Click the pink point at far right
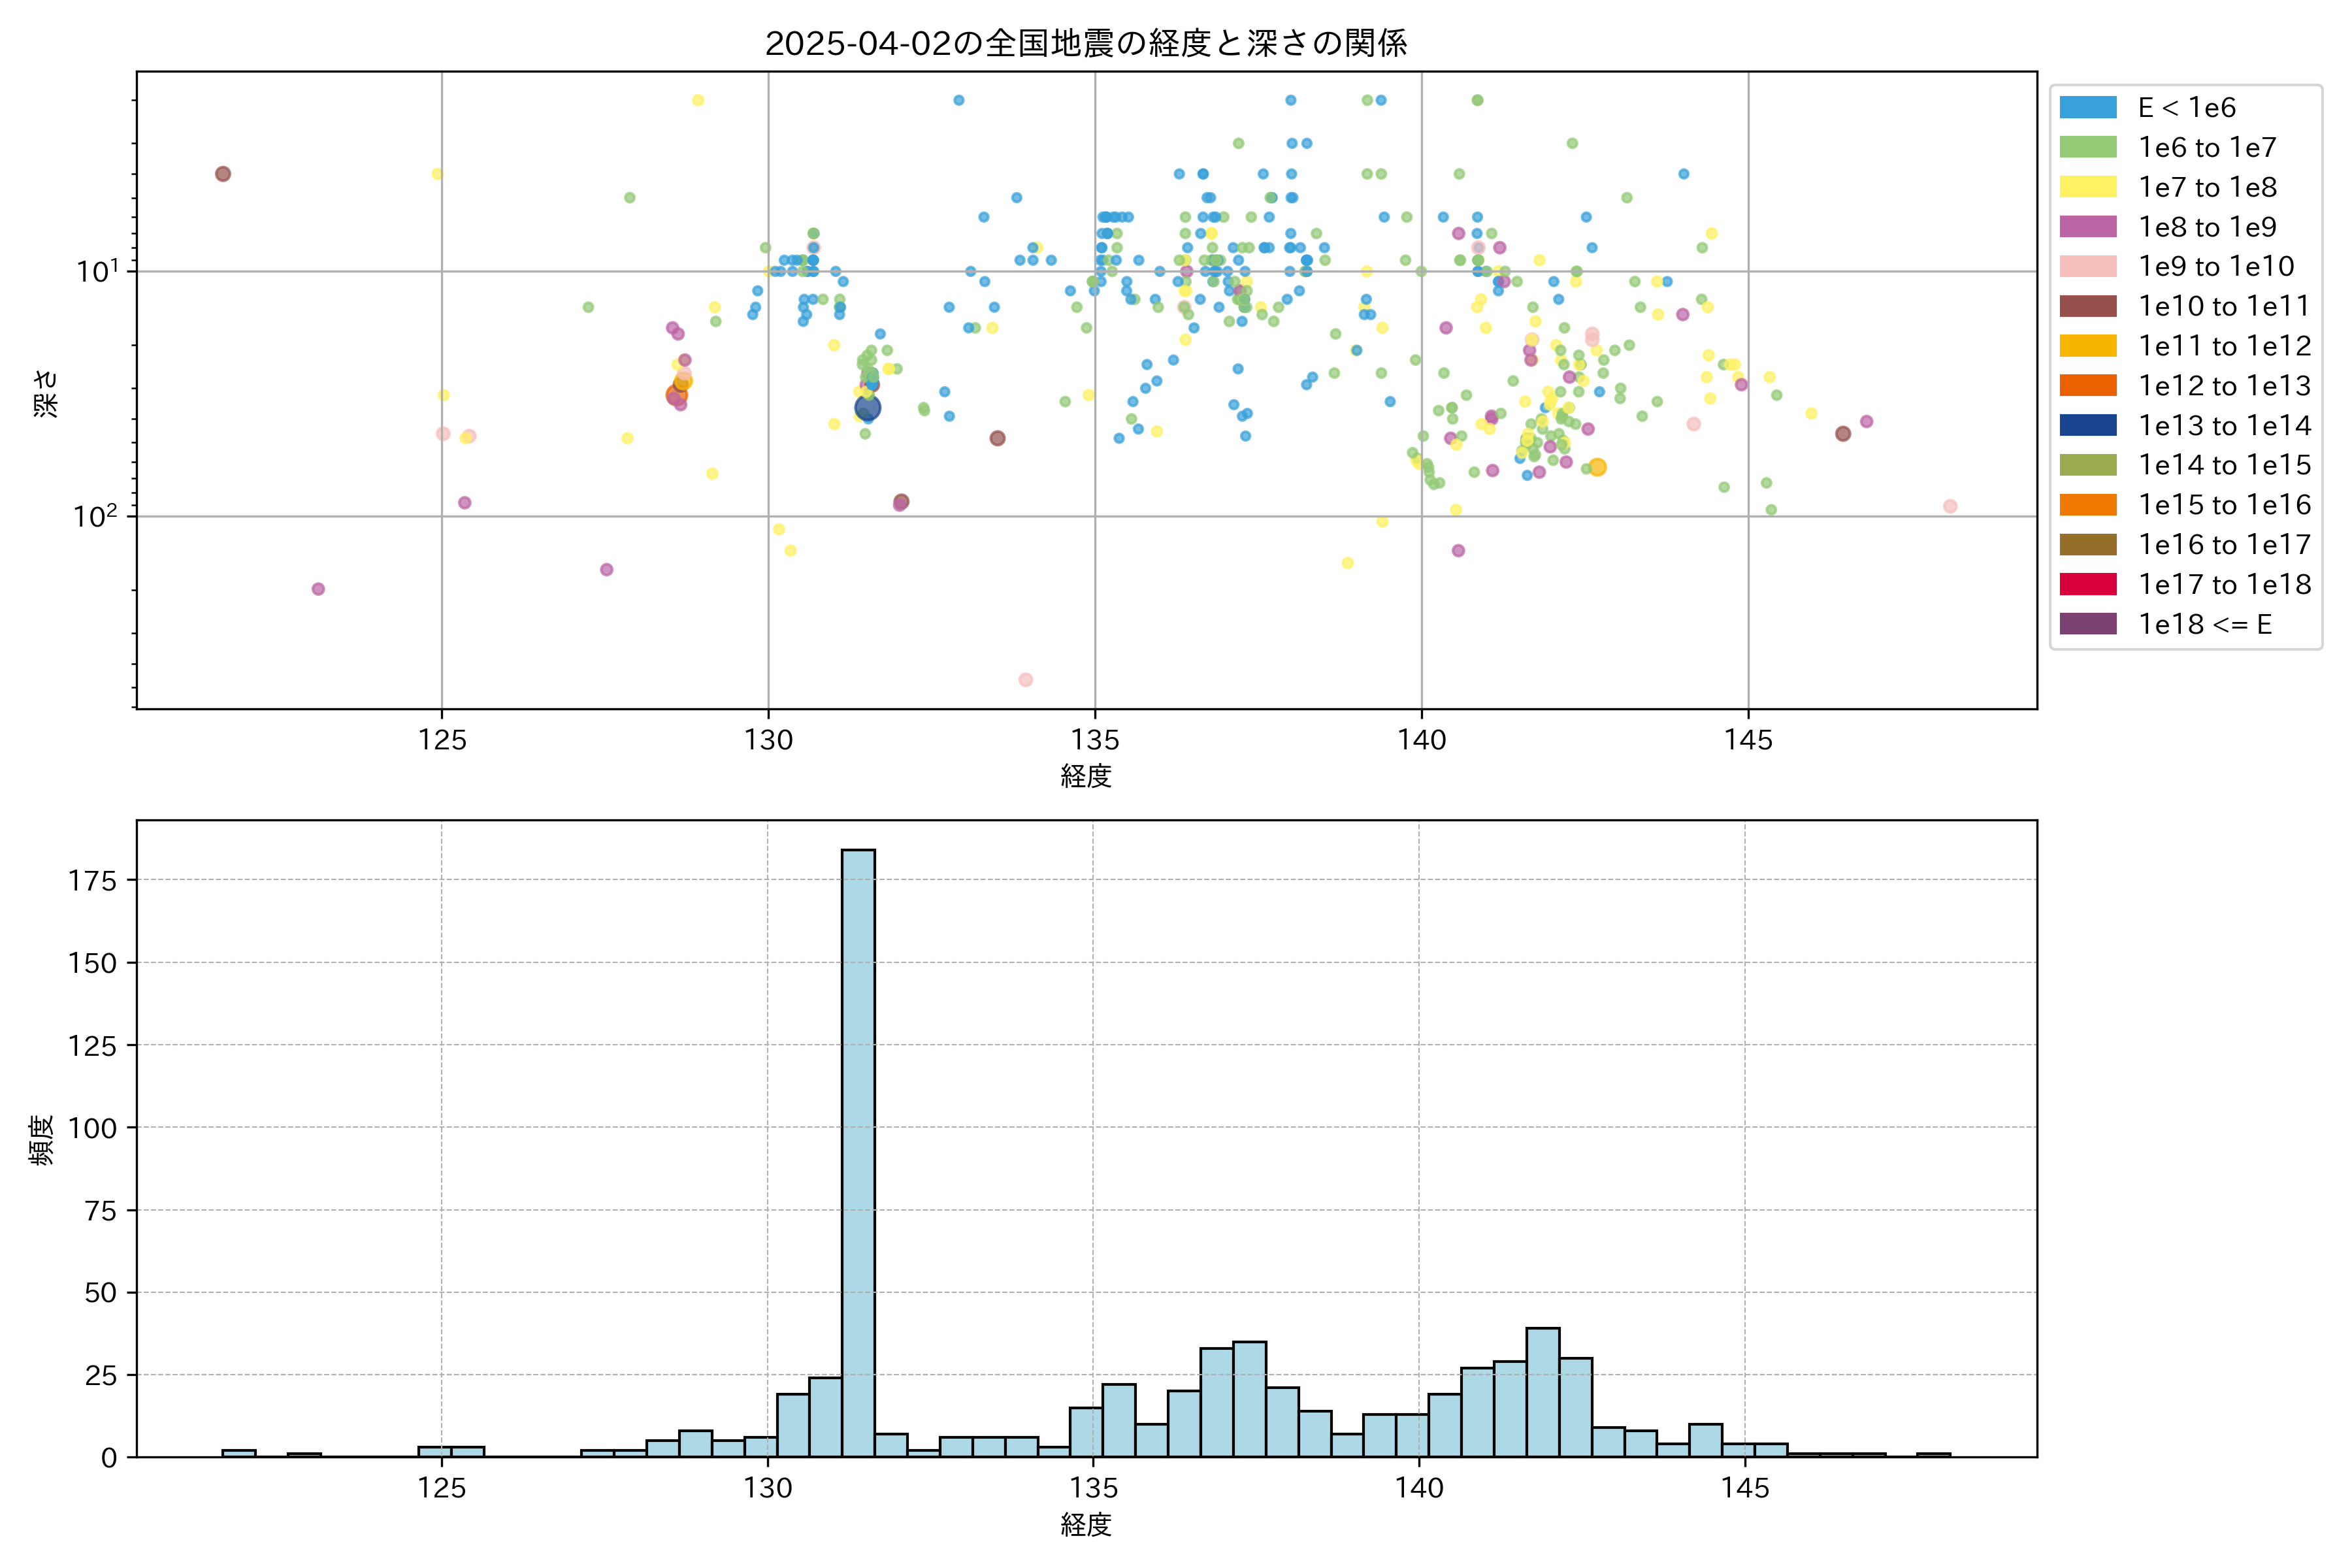 [1950, 506]
